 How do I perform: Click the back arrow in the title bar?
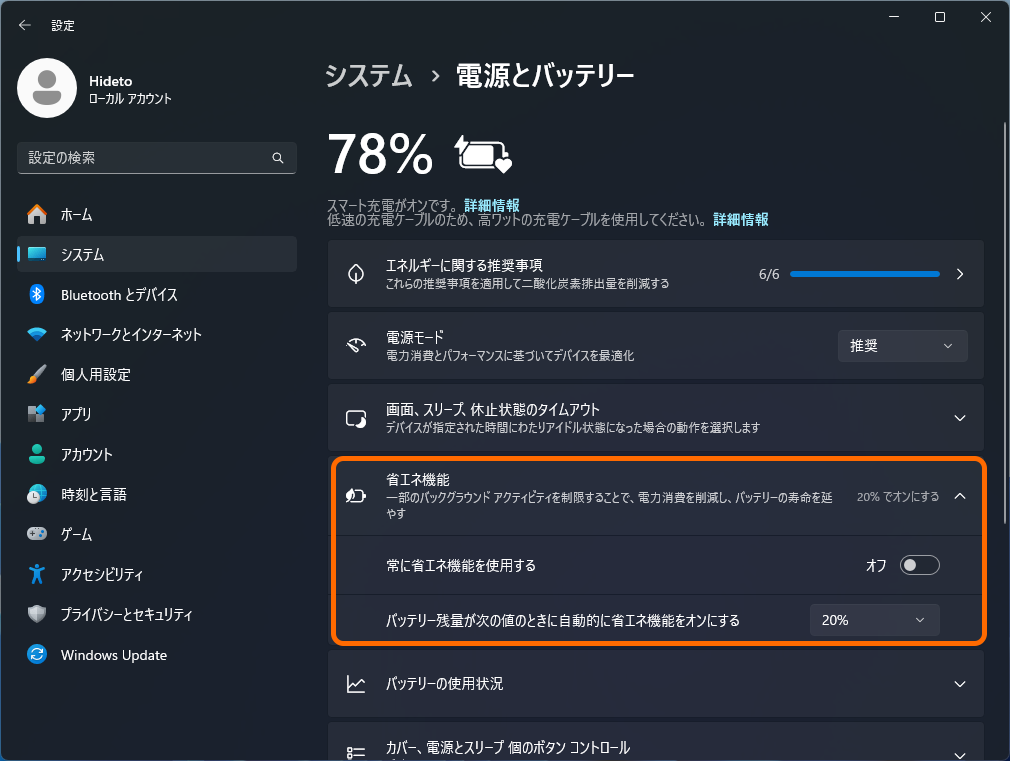point(24,25)
